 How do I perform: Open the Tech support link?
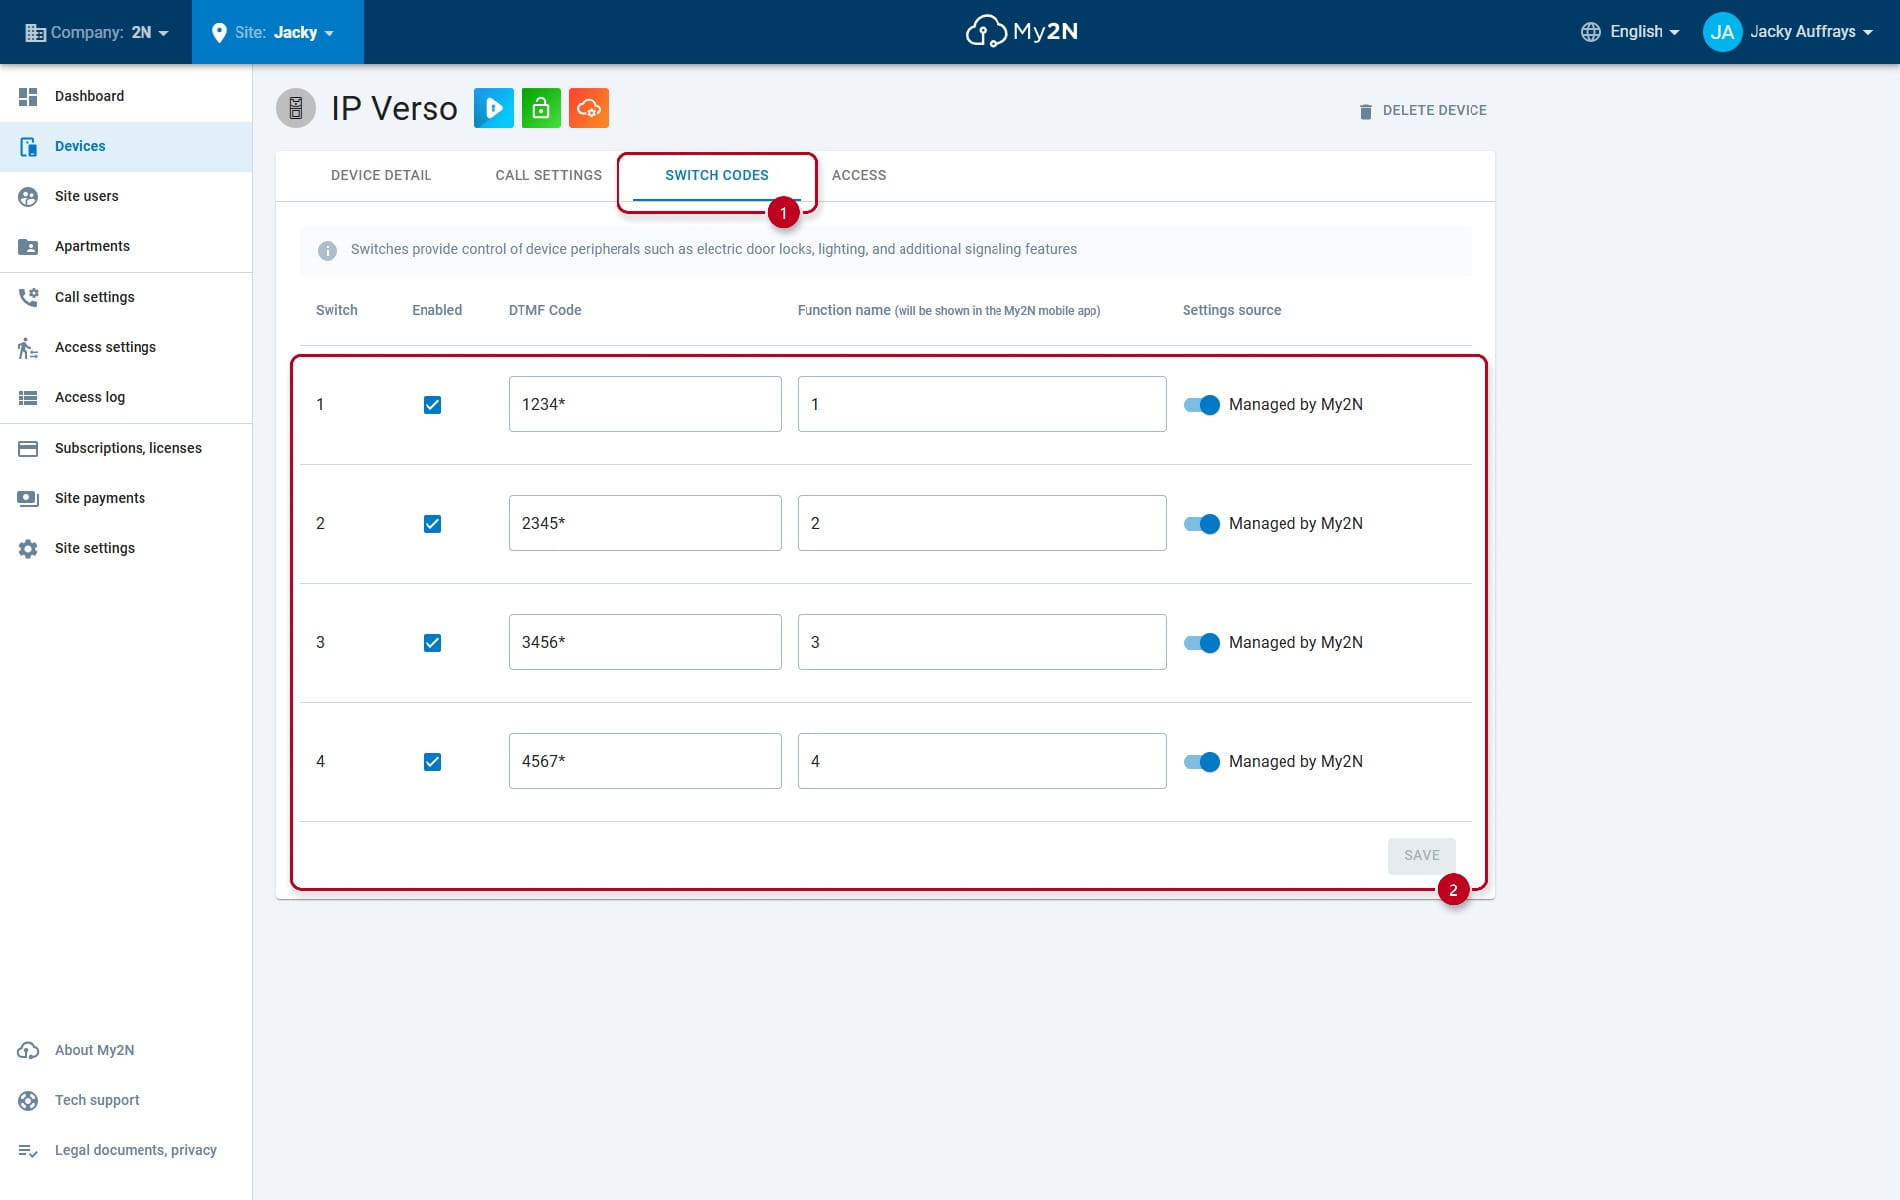point(126,1100)
